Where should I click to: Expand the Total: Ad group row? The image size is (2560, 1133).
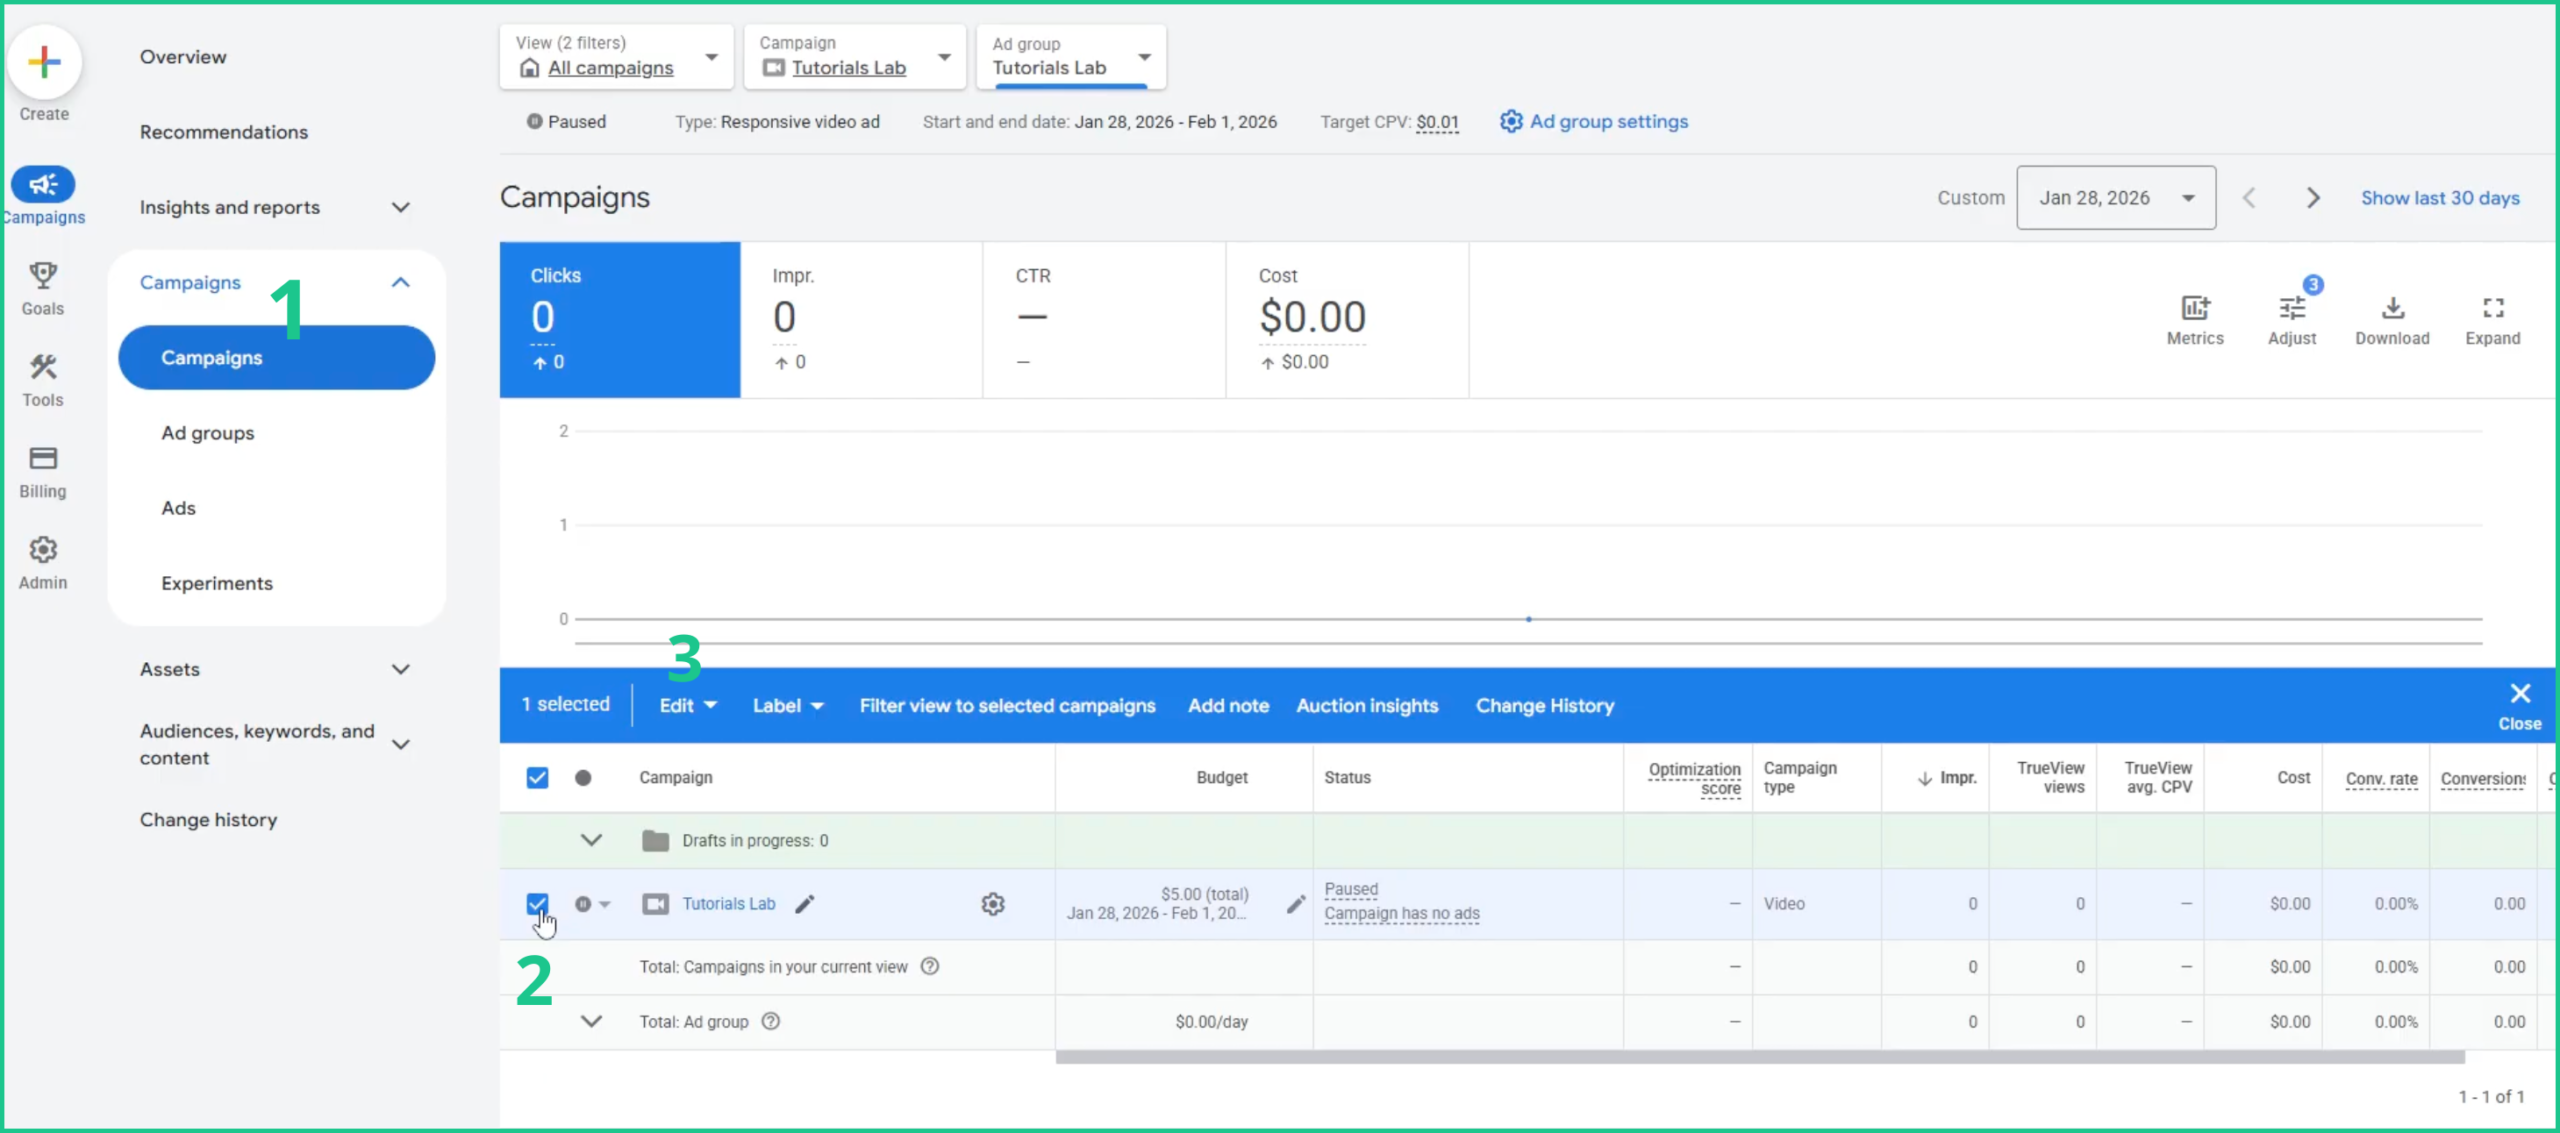pos(591,1021)
